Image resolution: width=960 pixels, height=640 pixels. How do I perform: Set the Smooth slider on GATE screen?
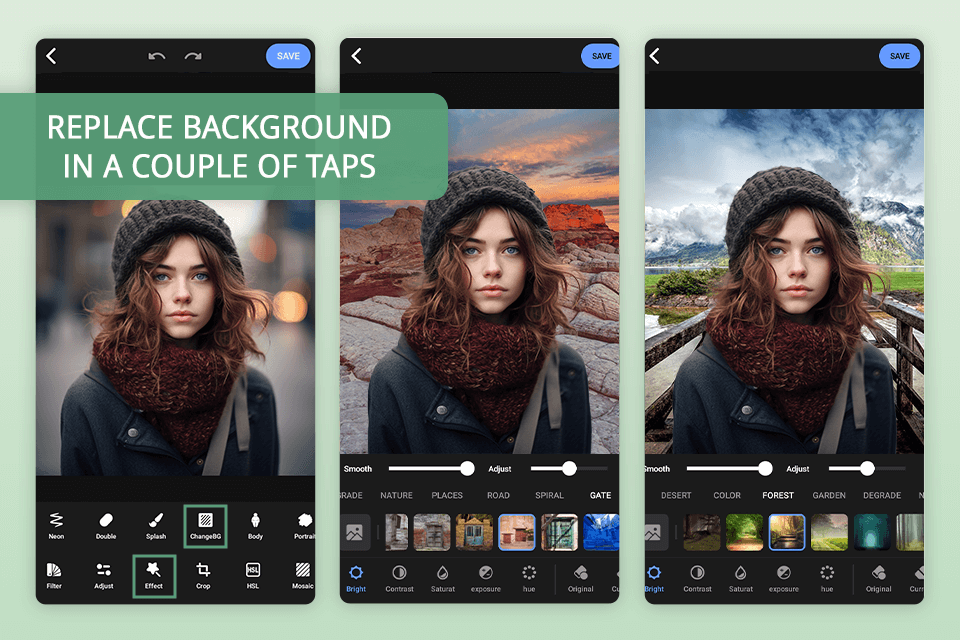coord(431,469)
